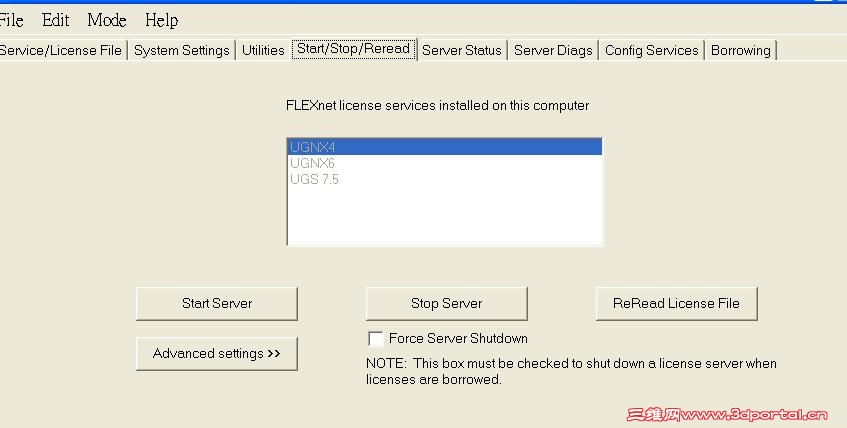Switch to the Config Services tab
Screen dimensions: 847x428
(x=651, y=50)
